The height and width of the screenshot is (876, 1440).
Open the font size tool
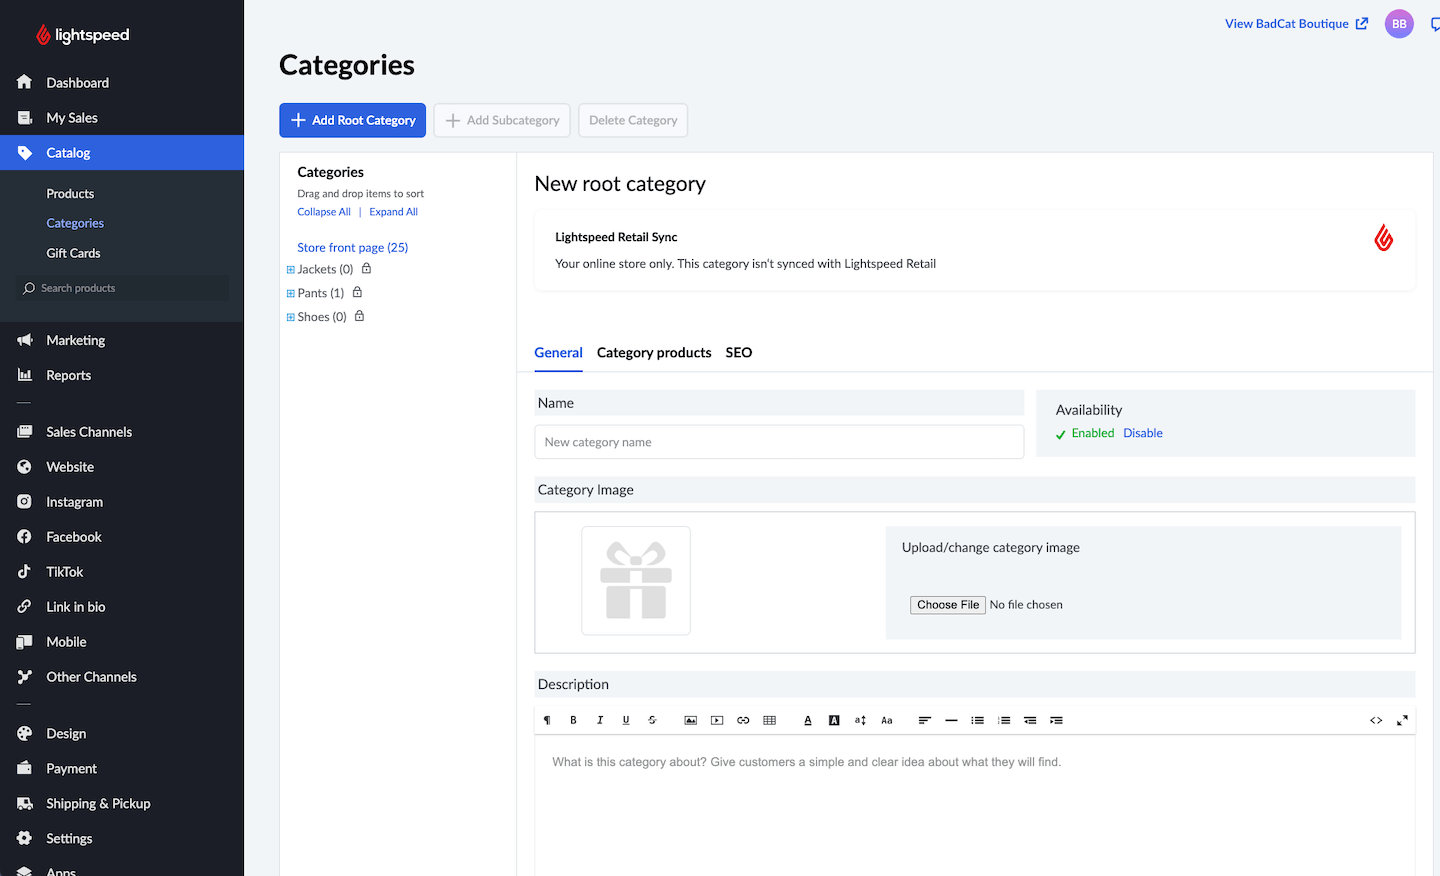(x=860, y=720)
